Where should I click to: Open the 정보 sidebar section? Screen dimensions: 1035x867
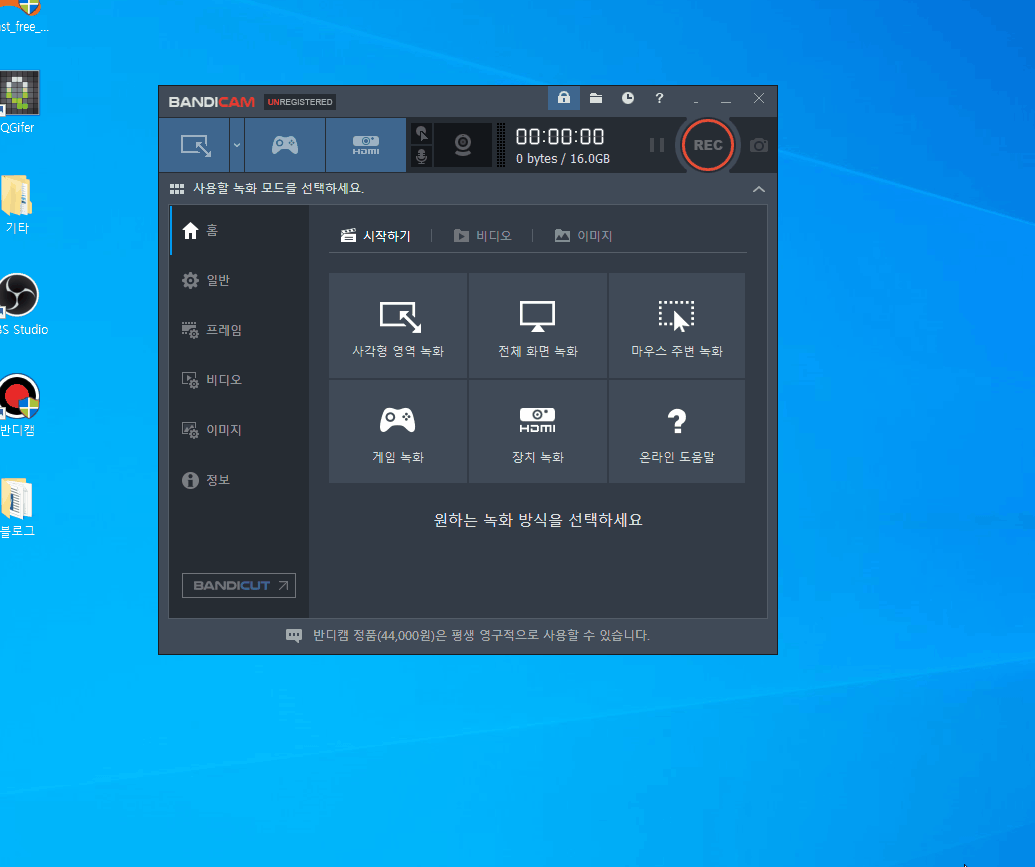(240, 480)
